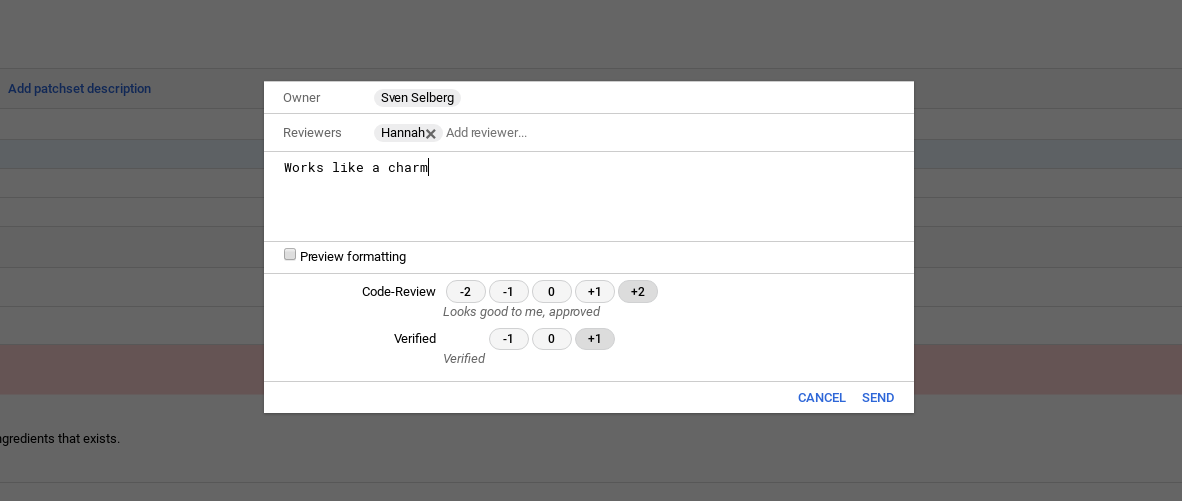1182x501 pixels.
Task: Tick the Preview formatting checkbox
Action: pyautogui.click(x=290, y=255)
